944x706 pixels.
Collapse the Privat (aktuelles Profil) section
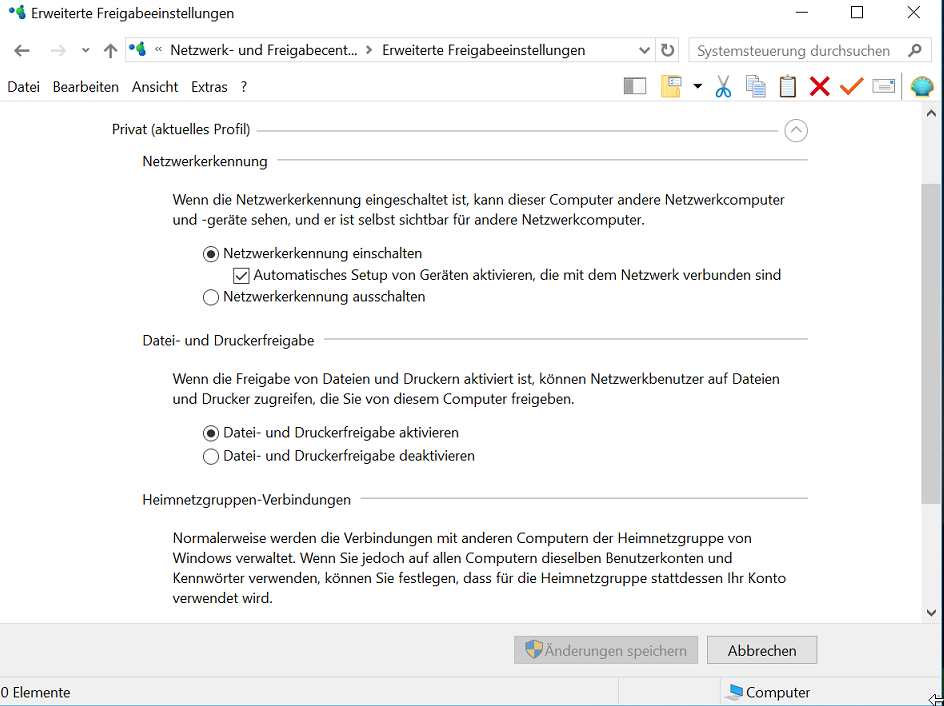point(796,130)
